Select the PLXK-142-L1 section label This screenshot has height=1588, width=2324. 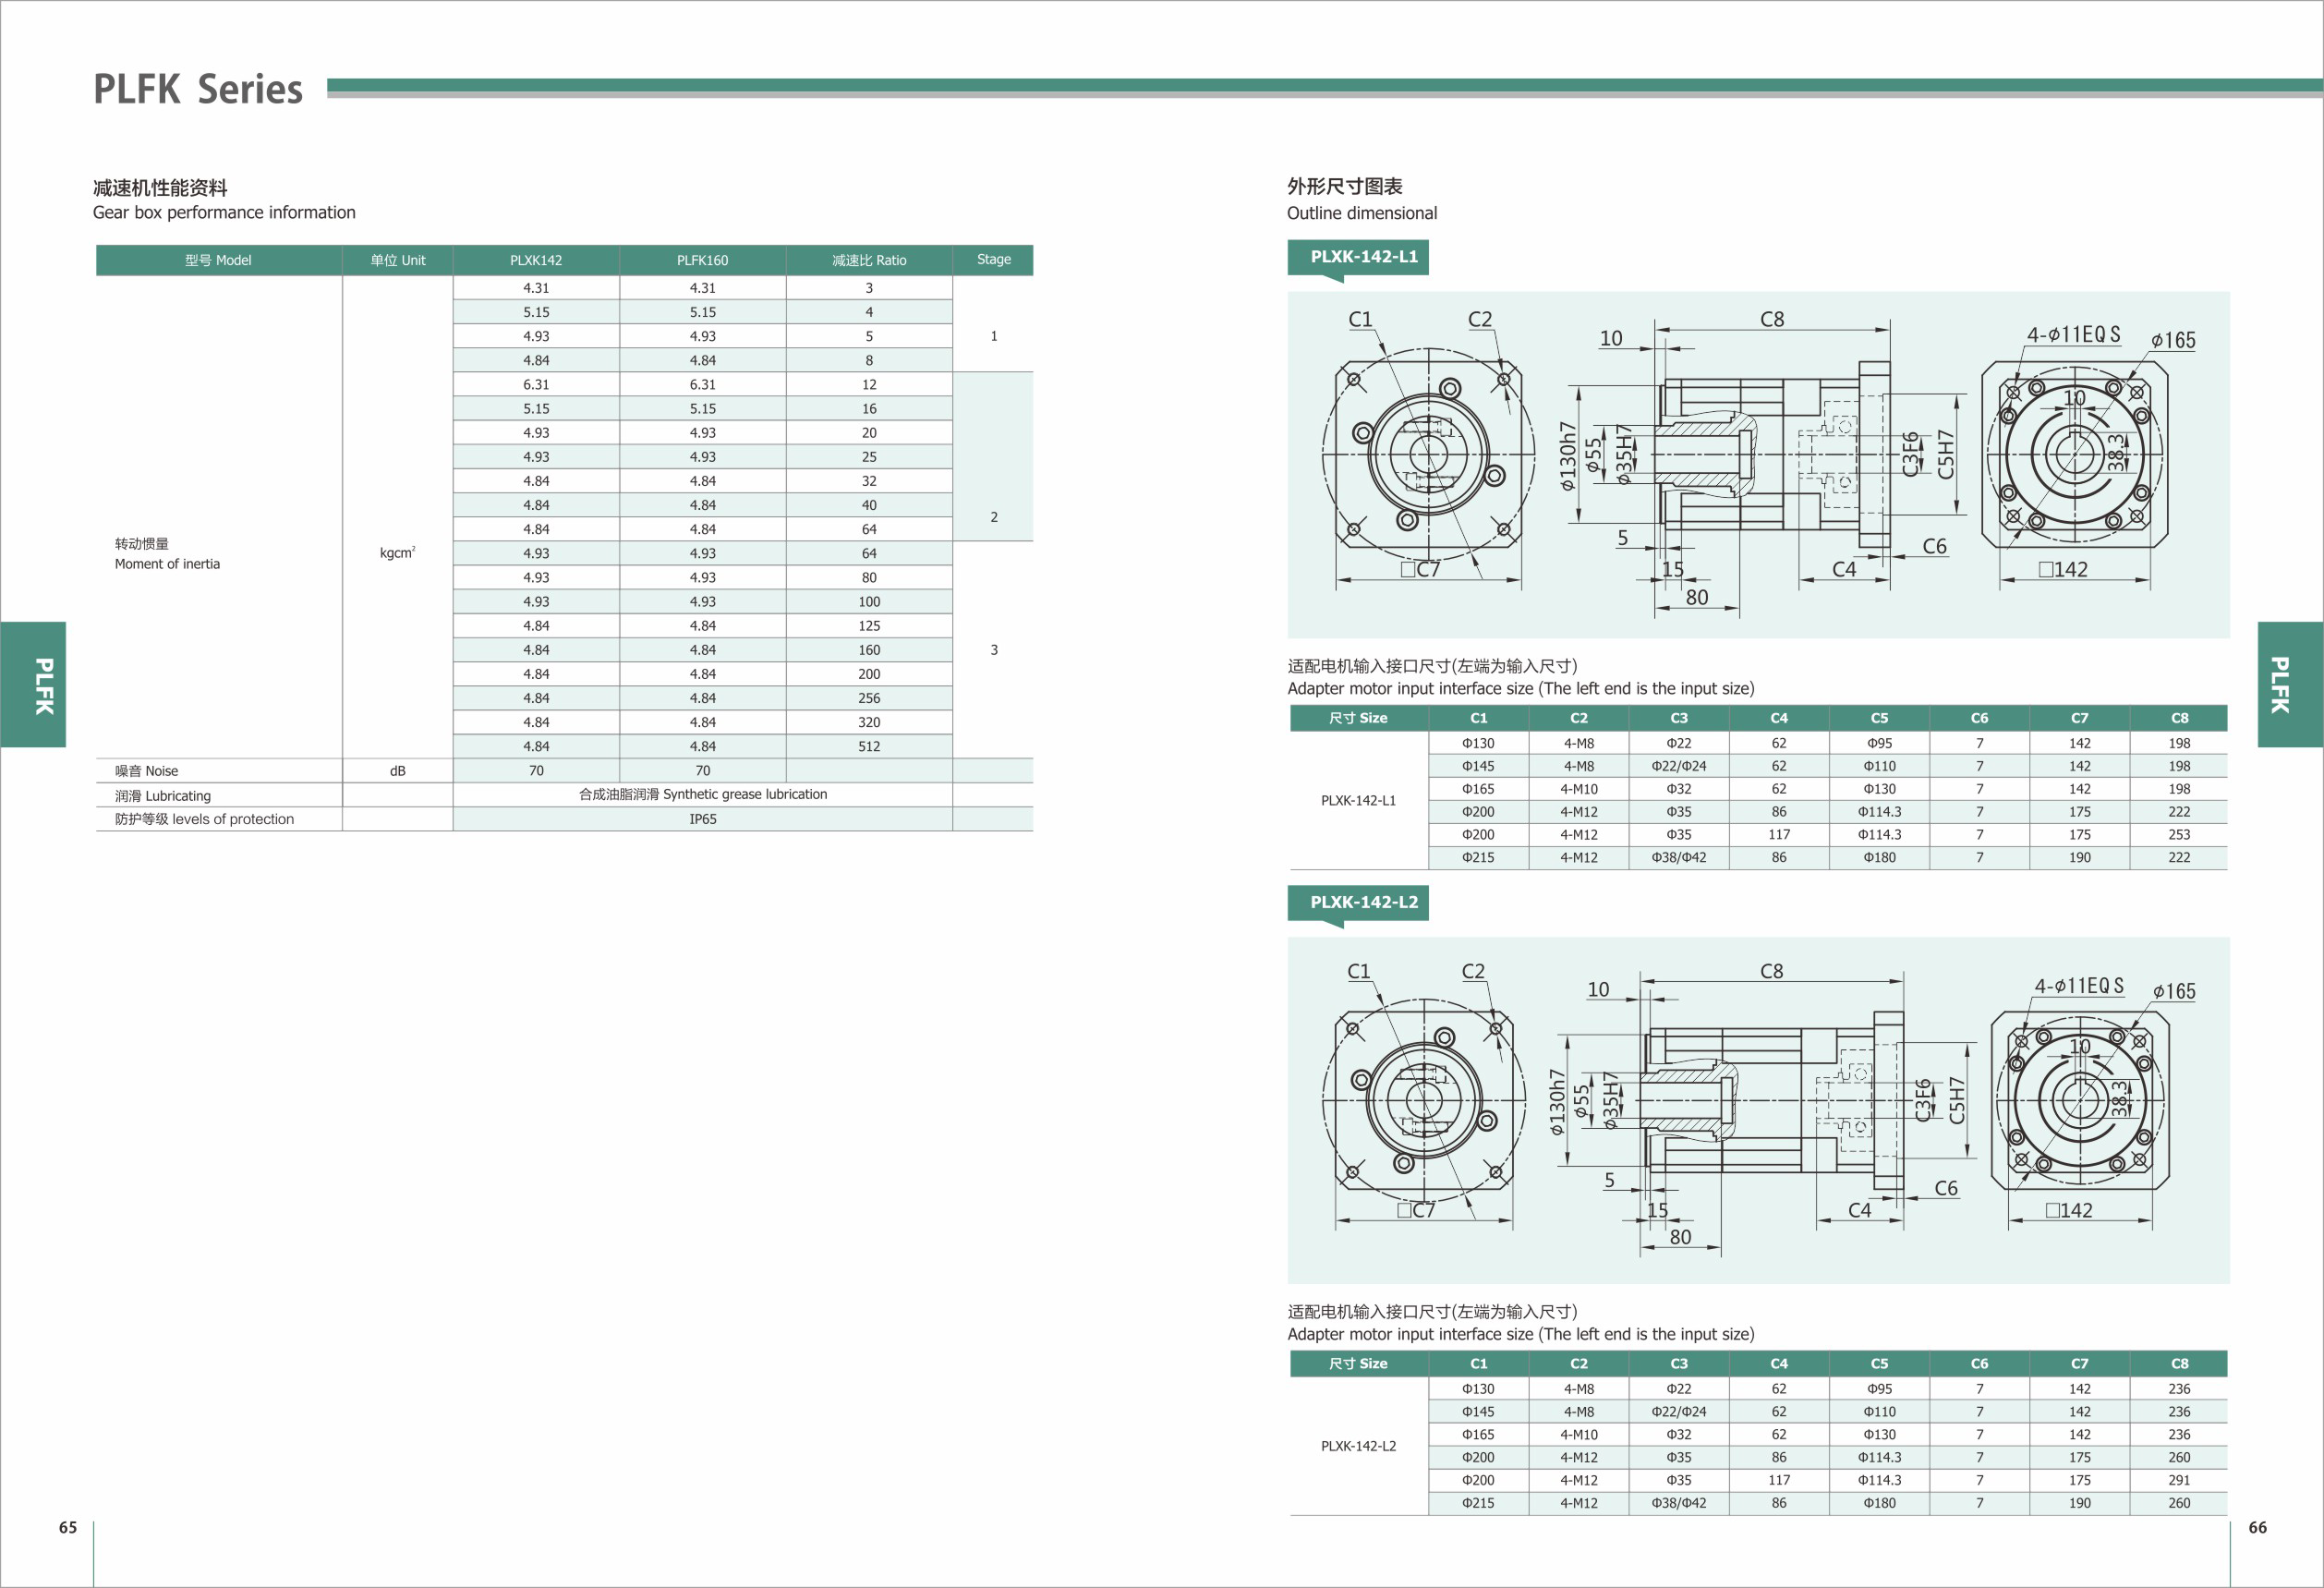[1363, 257]
